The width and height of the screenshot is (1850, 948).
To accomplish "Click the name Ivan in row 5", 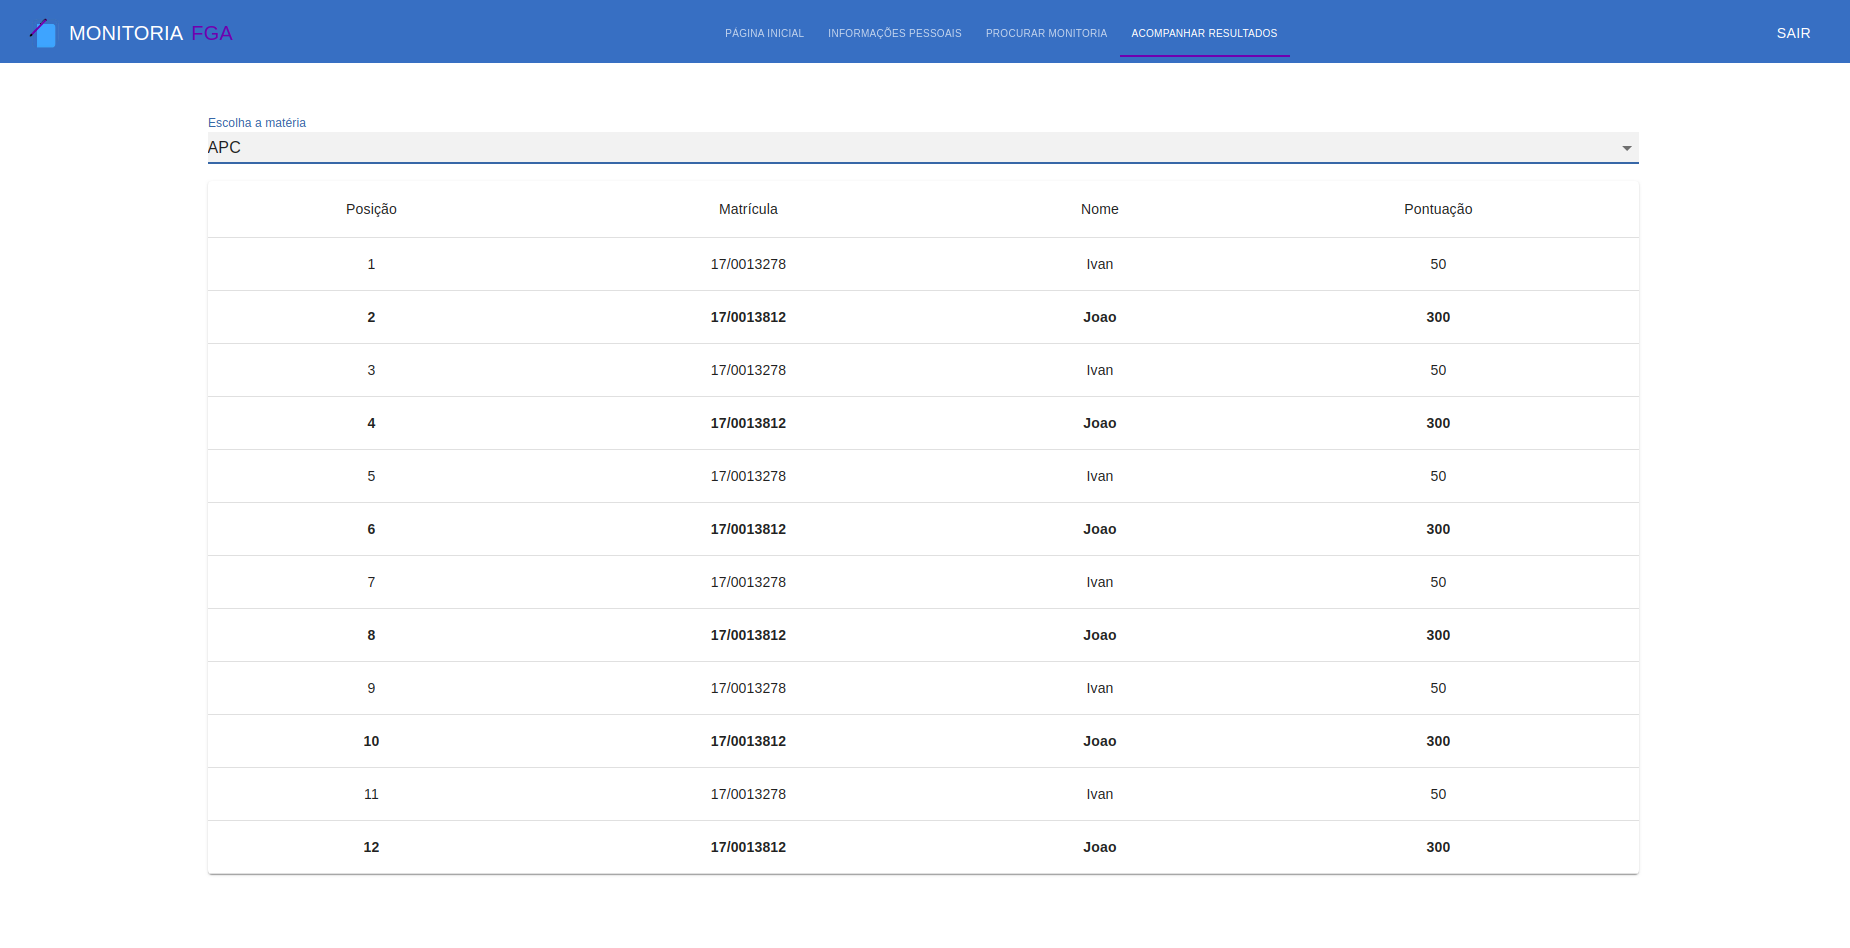I will pos(1100,476).
